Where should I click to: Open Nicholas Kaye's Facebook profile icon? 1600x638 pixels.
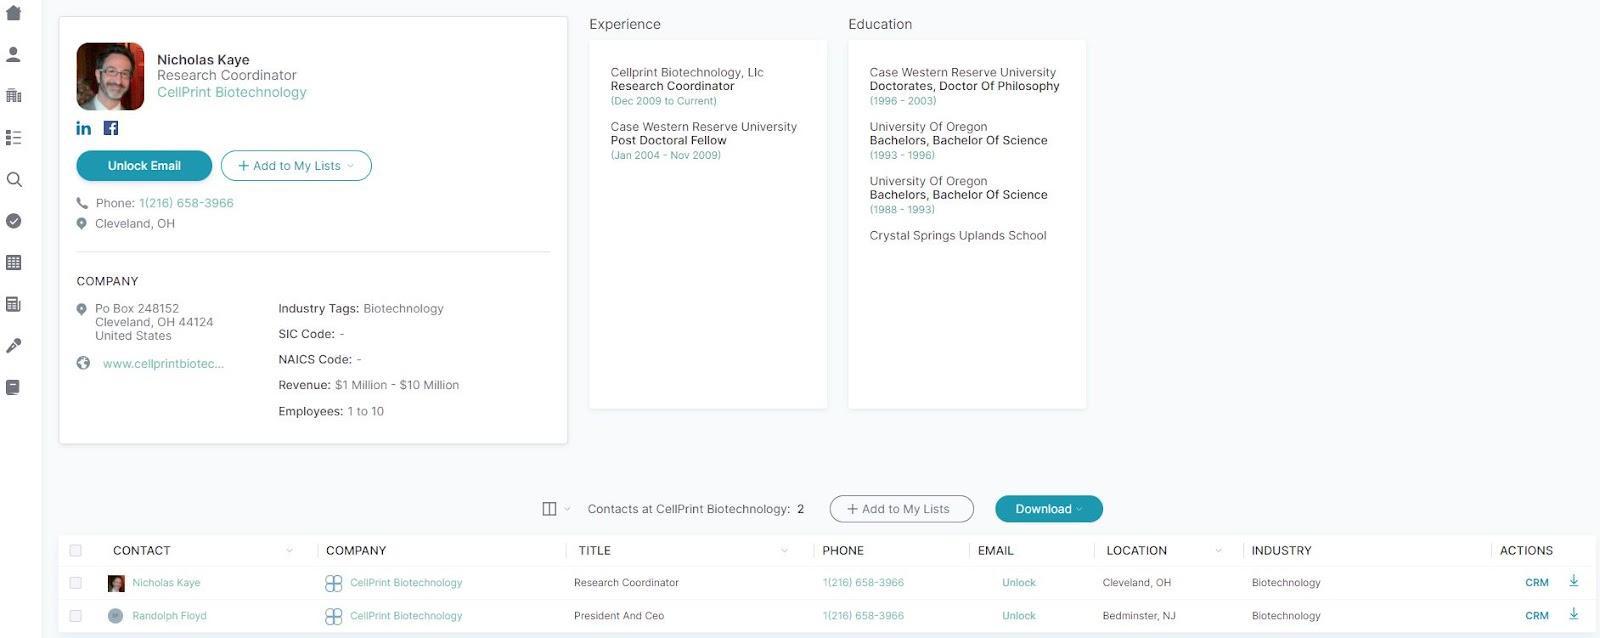point(111,128)
